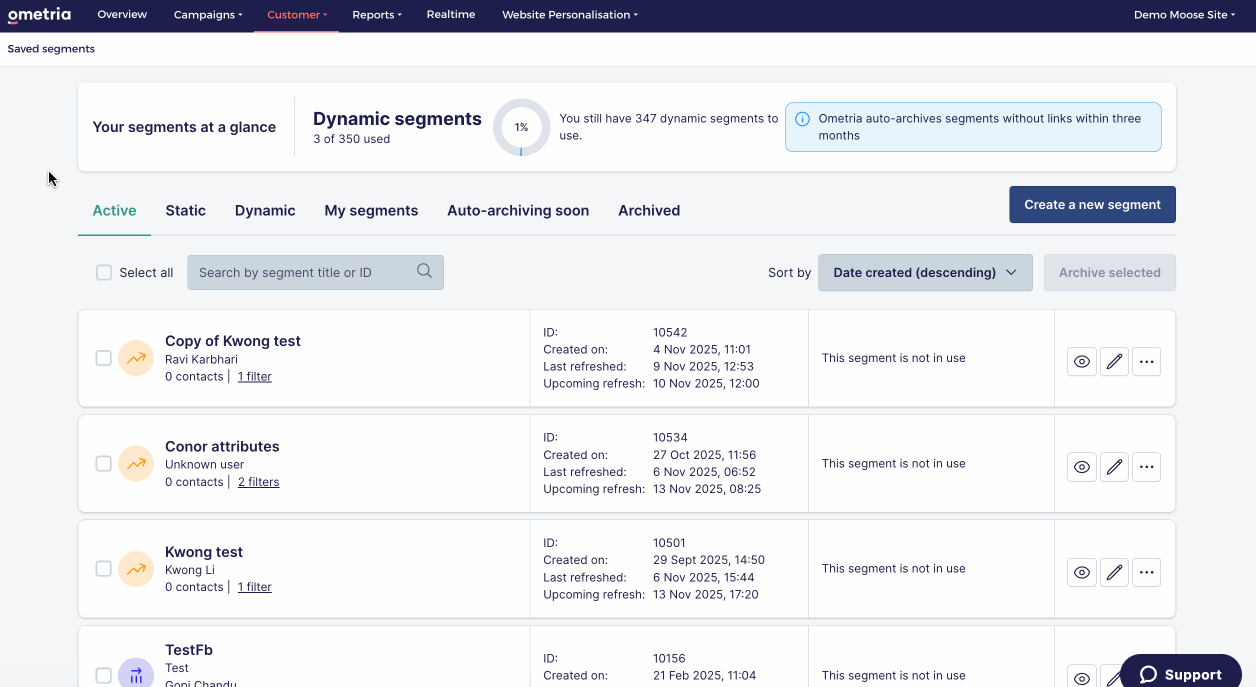Click the search magnifier icon

tap(424, 271)
